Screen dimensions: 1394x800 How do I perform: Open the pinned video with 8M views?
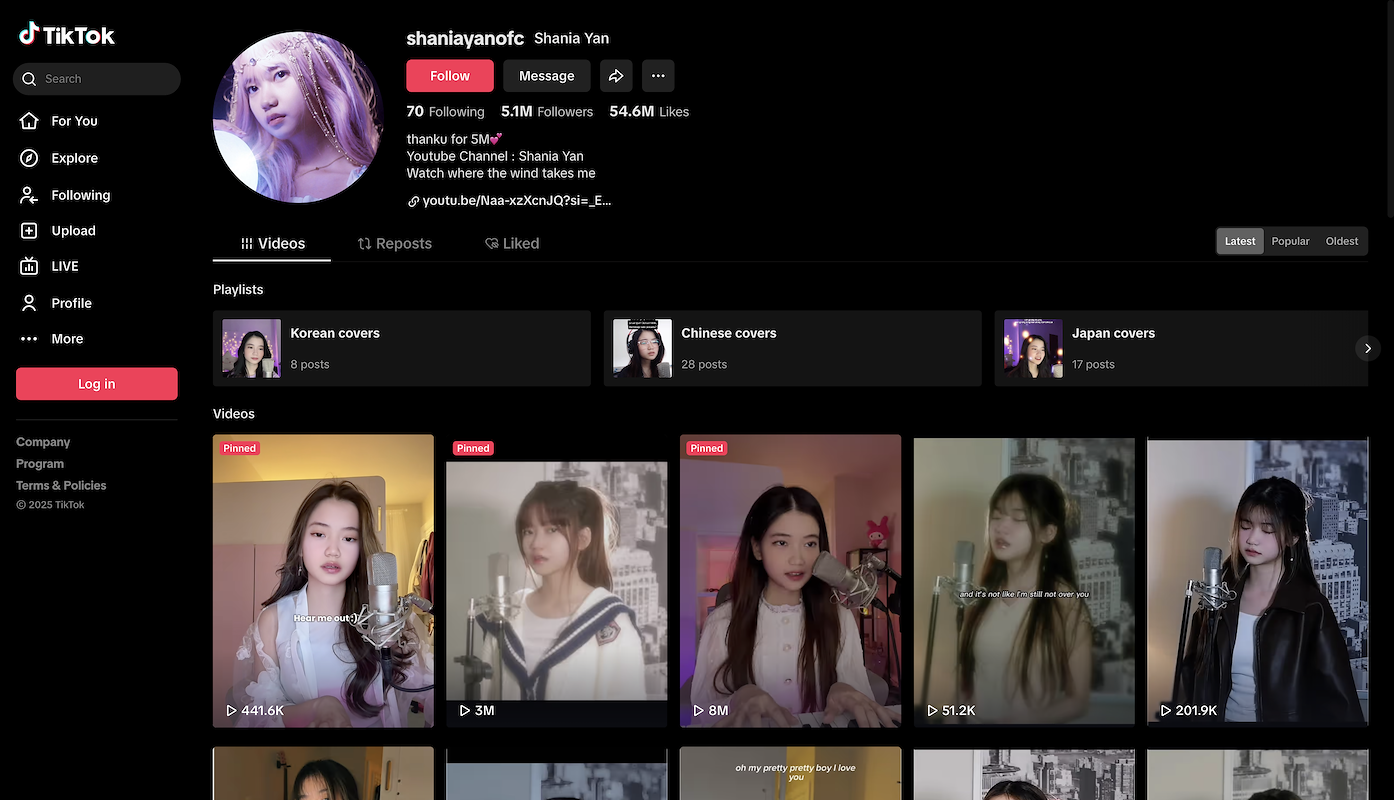[790, 581]
